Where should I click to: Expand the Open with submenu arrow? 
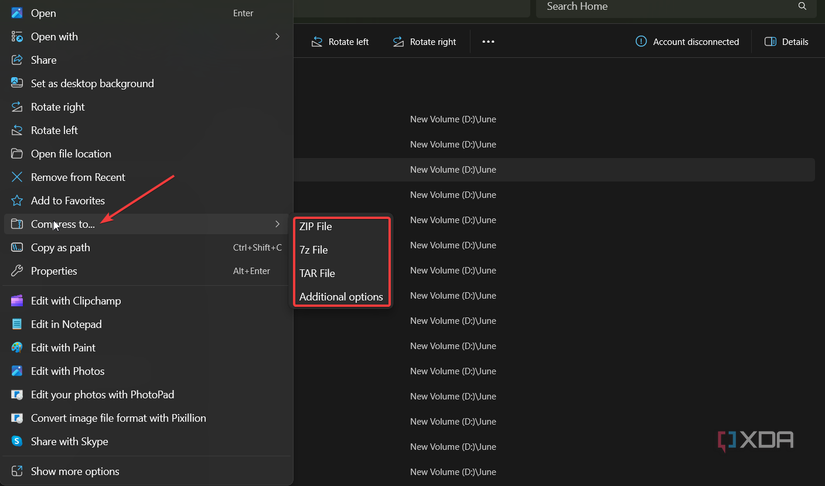[x=277, y=37]
